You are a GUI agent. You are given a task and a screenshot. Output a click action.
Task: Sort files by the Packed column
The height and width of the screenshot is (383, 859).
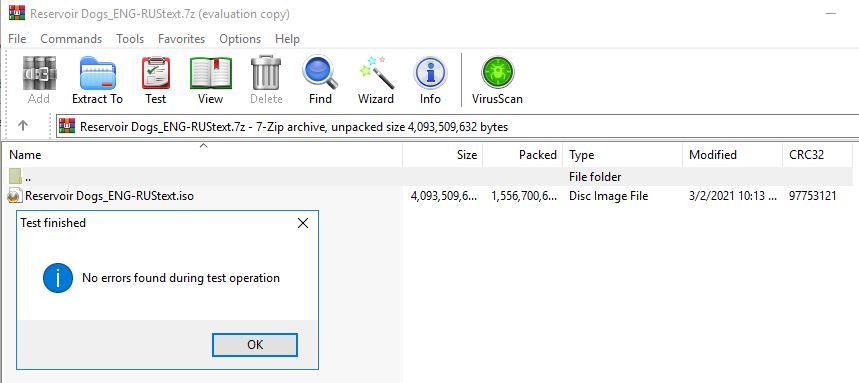coord(522,155)
